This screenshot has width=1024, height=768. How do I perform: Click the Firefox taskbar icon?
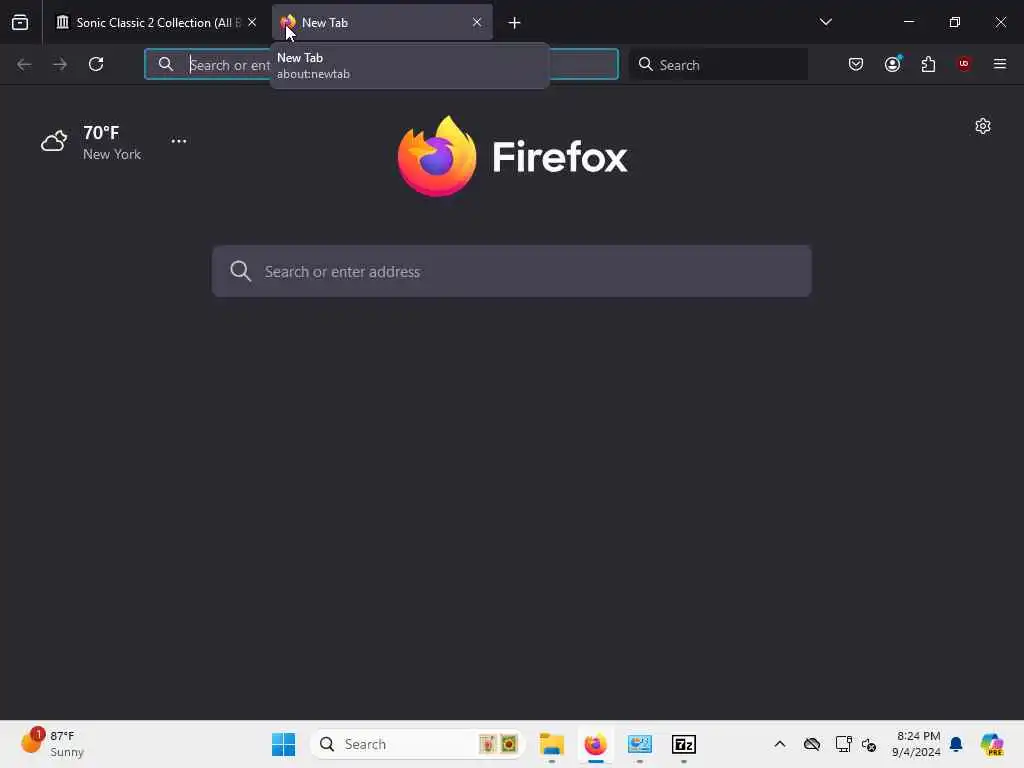(596, 744)
